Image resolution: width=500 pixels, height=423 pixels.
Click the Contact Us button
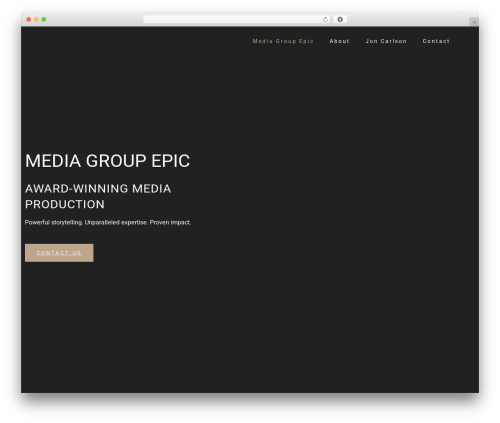click(59, 253)
